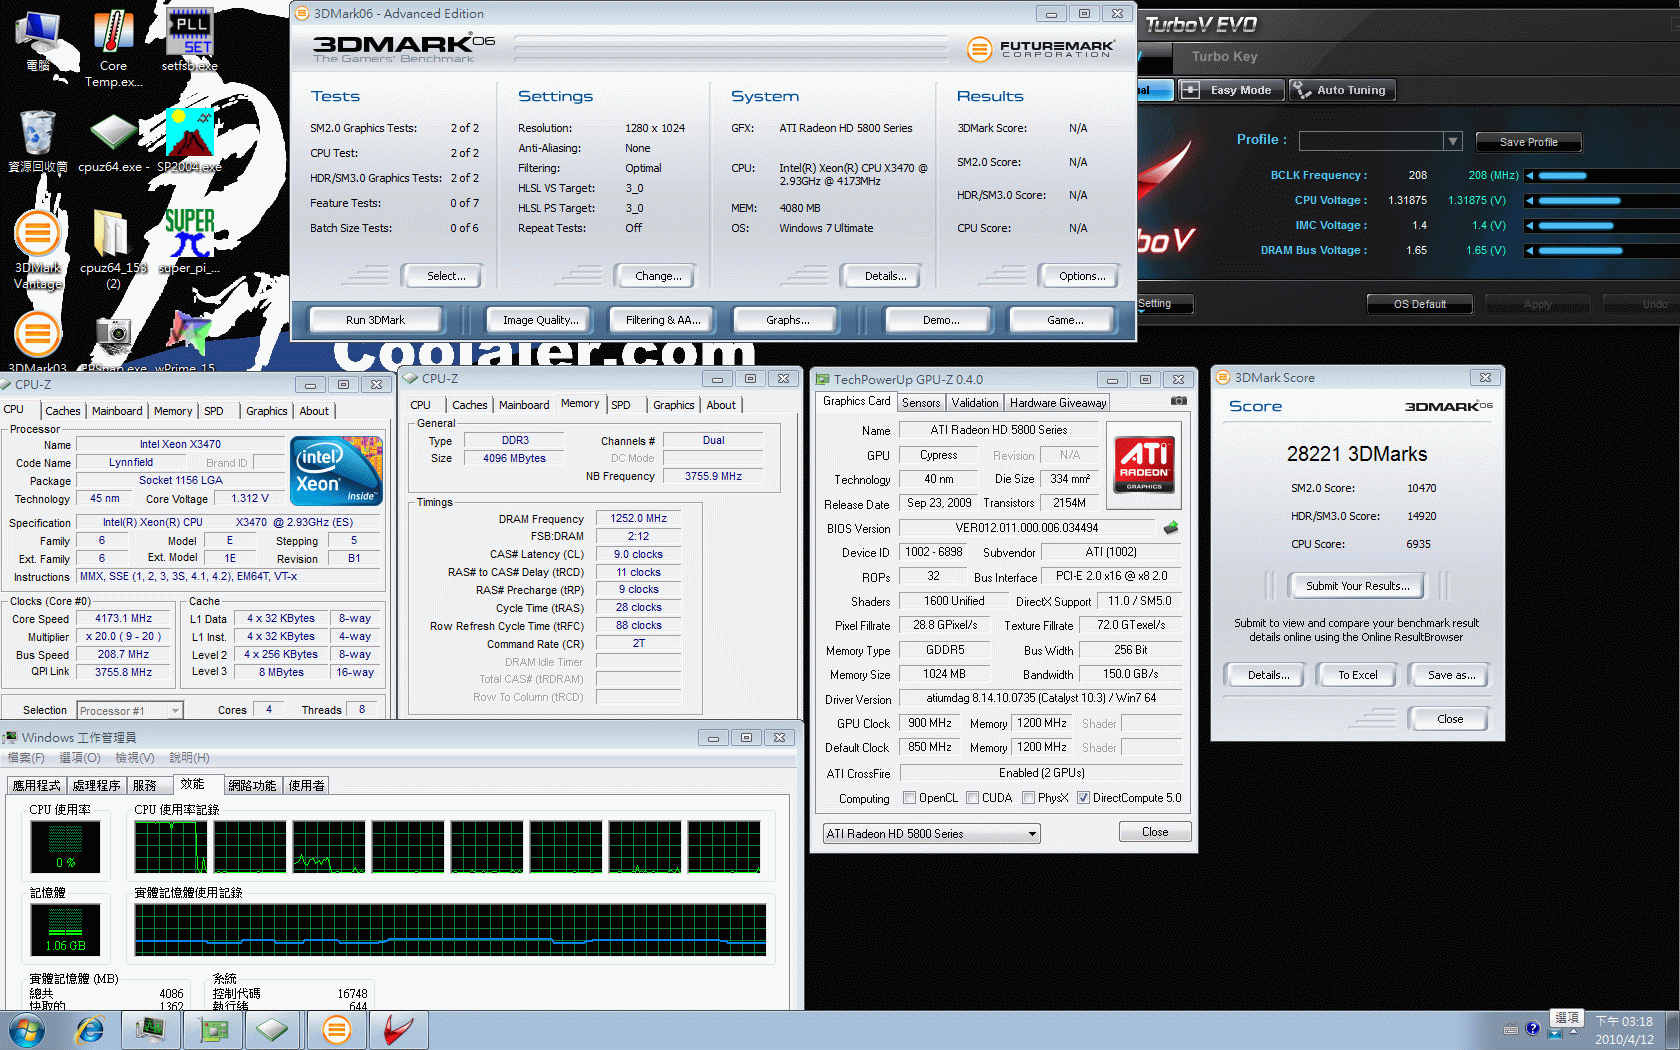Toggle the OpenCL checkbox in GPU-Z
The width and height of the screenshot is (1680, 1050).
909,798
